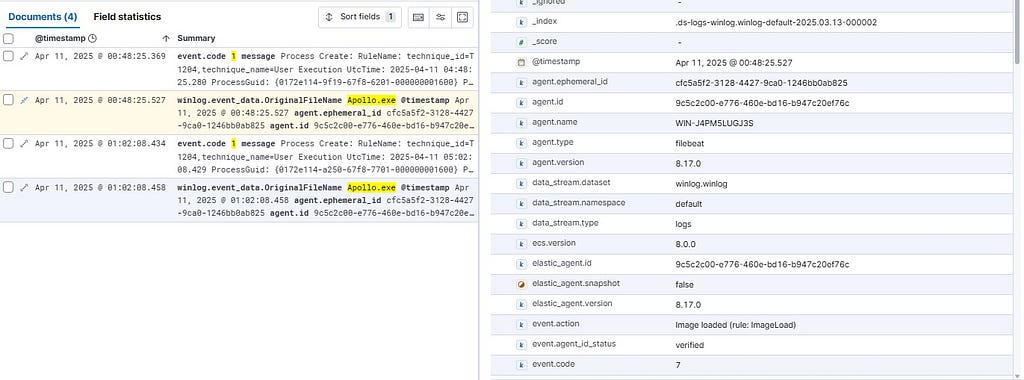The image size is (1024, 380).
Task: Enter fullscreen mode for the documents table
Action: (462, 17)
